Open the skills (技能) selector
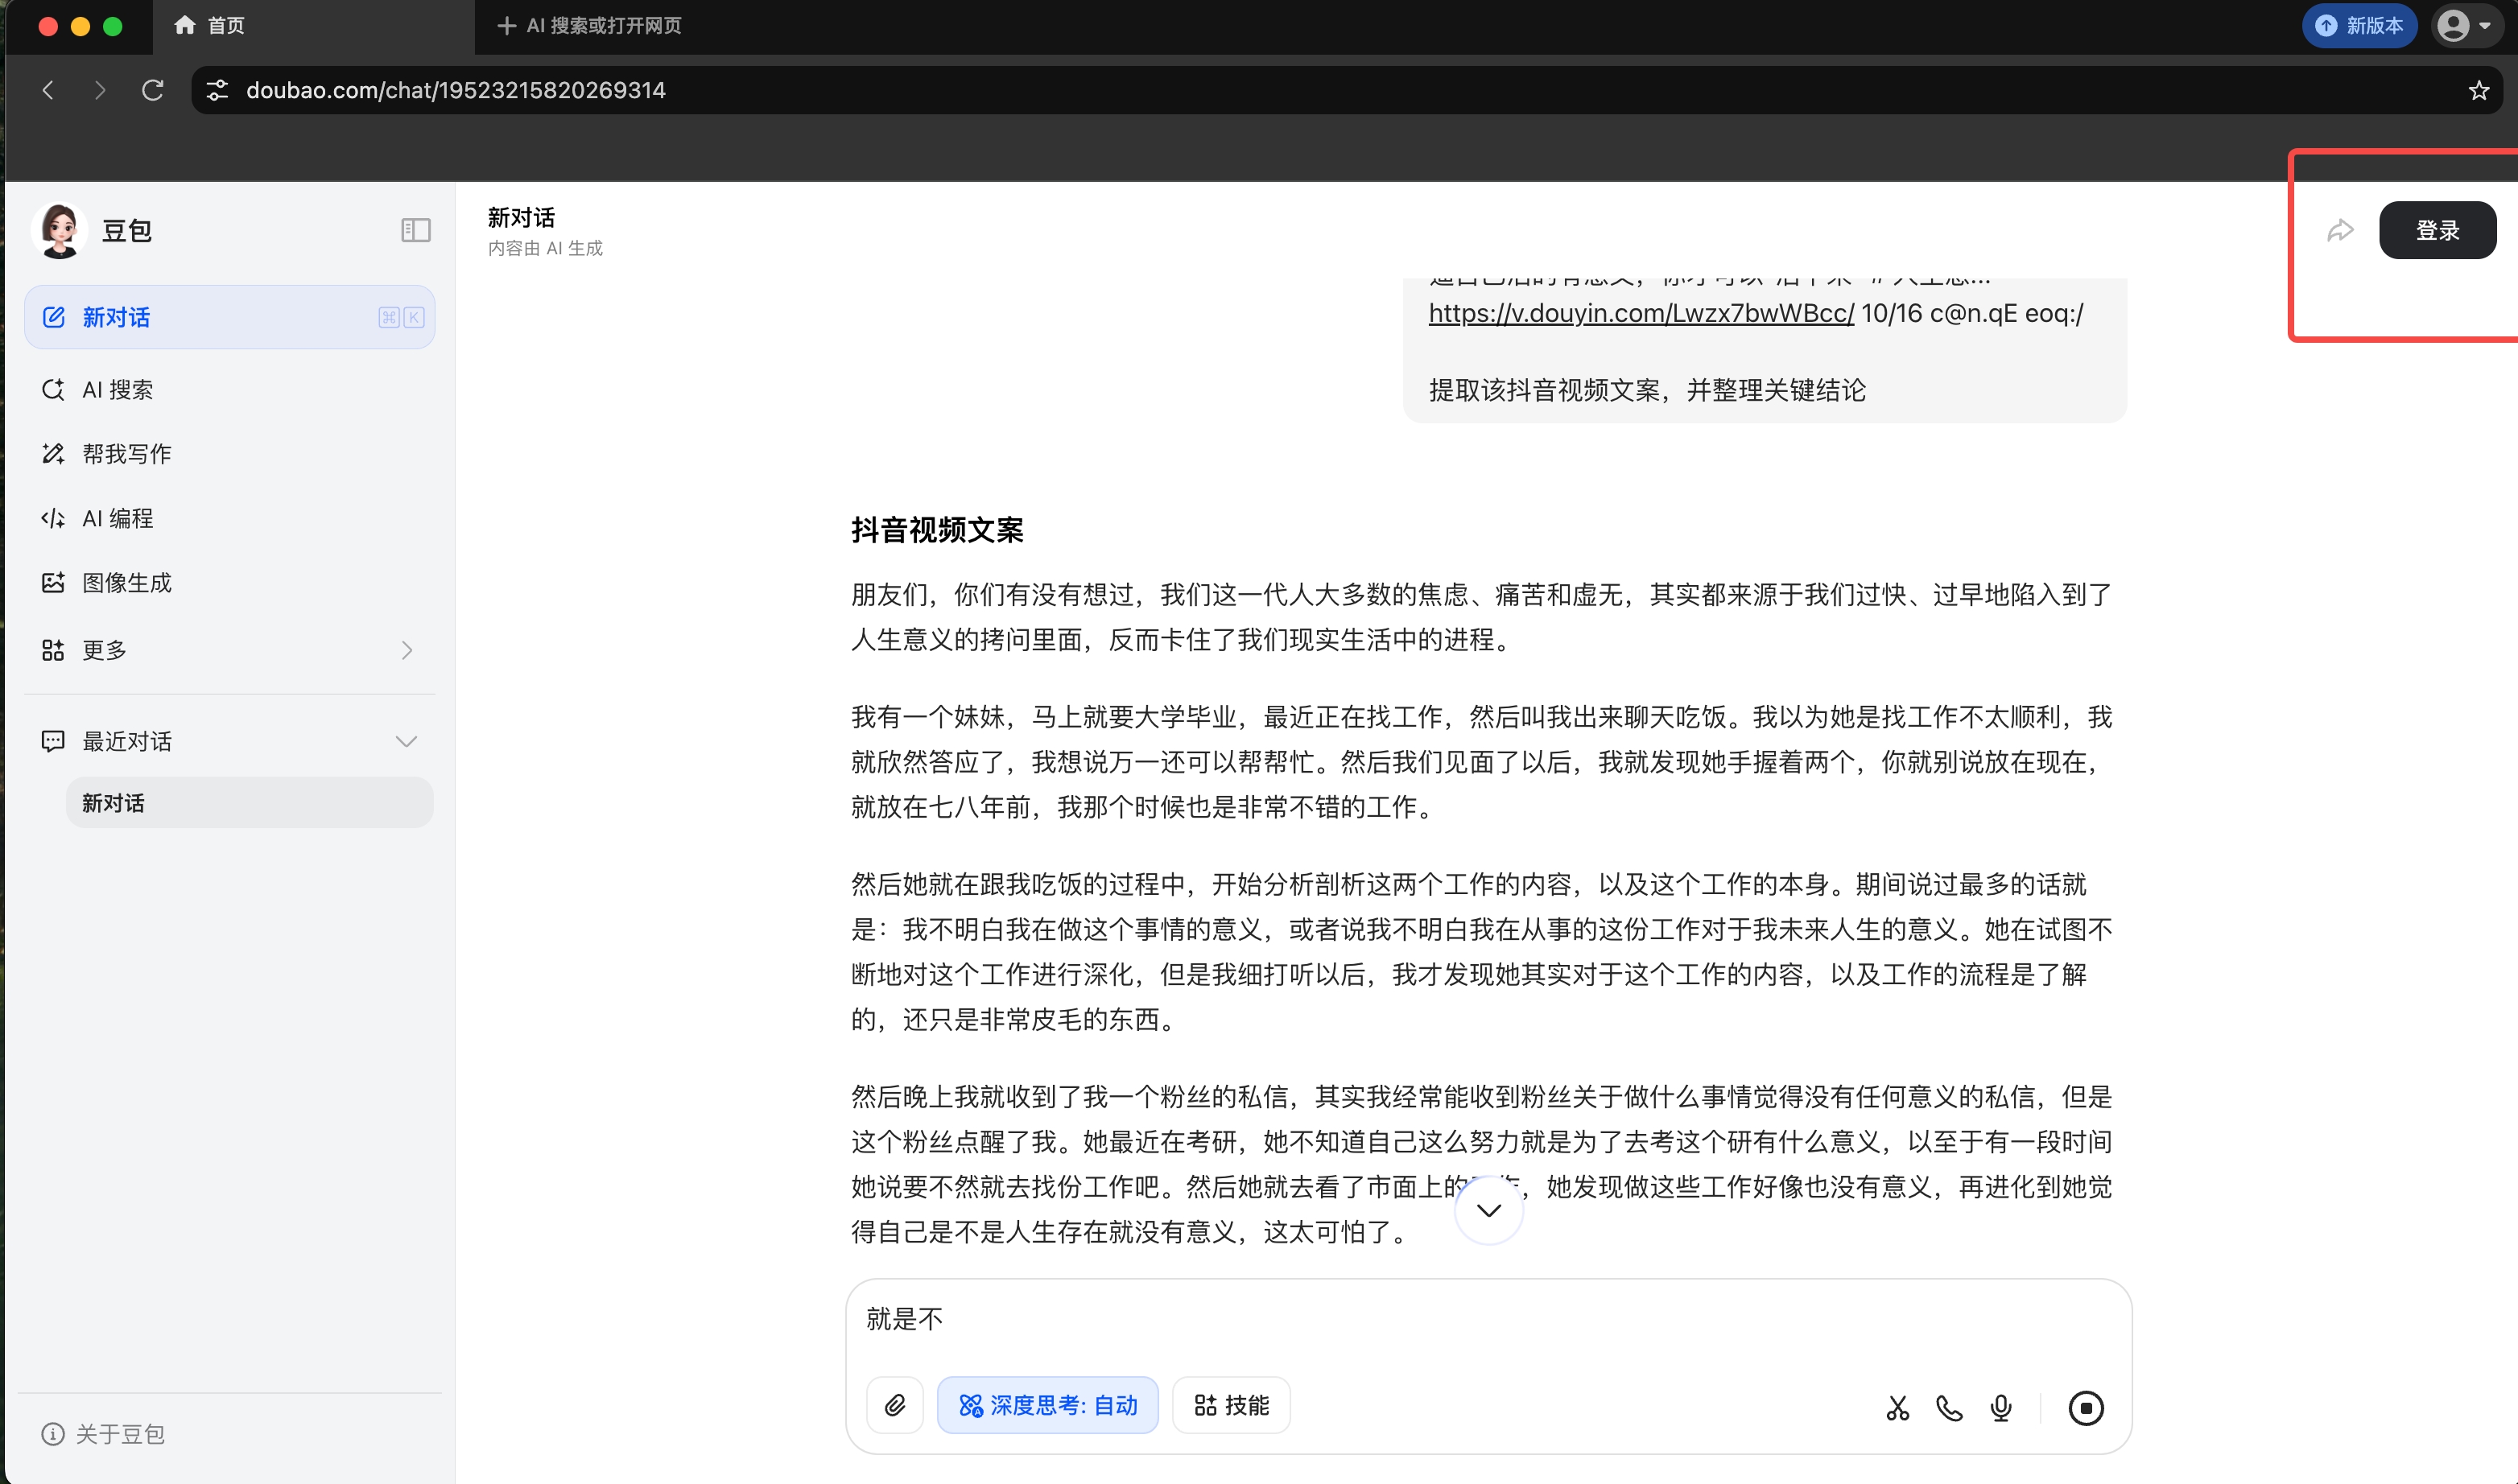The width and height of the screenshot is (2518, 1484). [1231, 1405]
